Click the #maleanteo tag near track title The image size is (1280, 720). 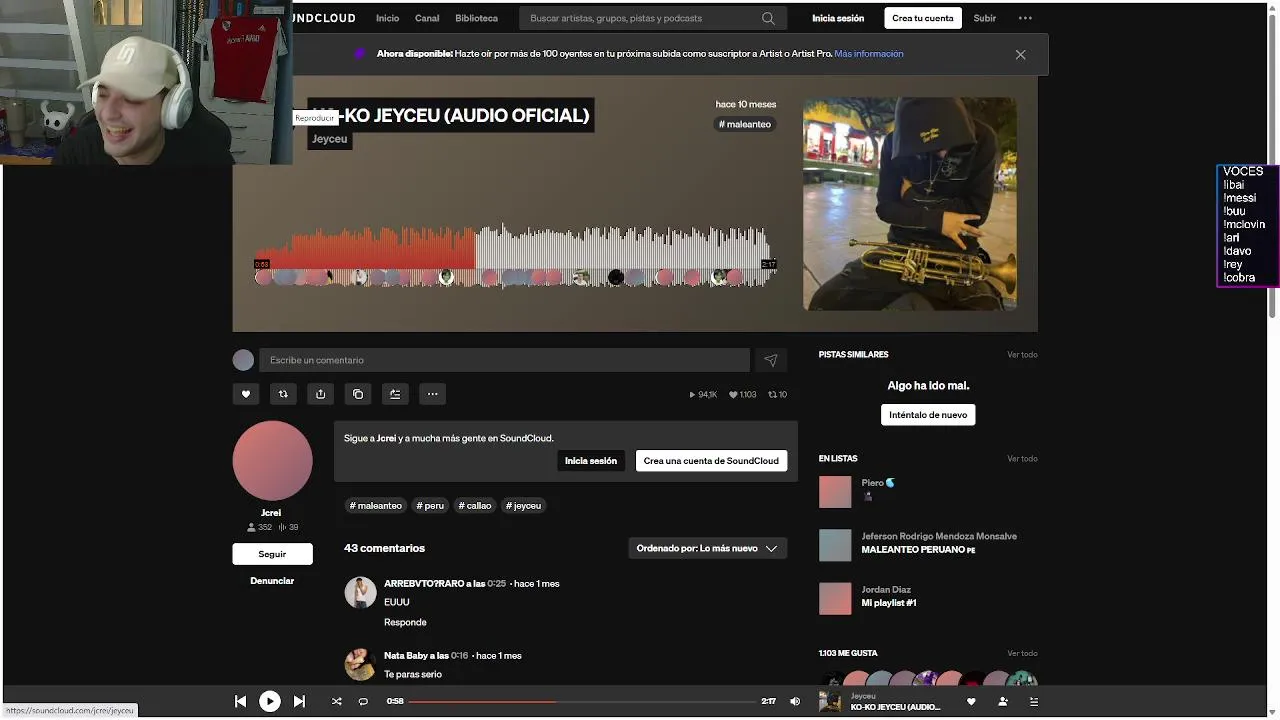[x=745, y=124]
